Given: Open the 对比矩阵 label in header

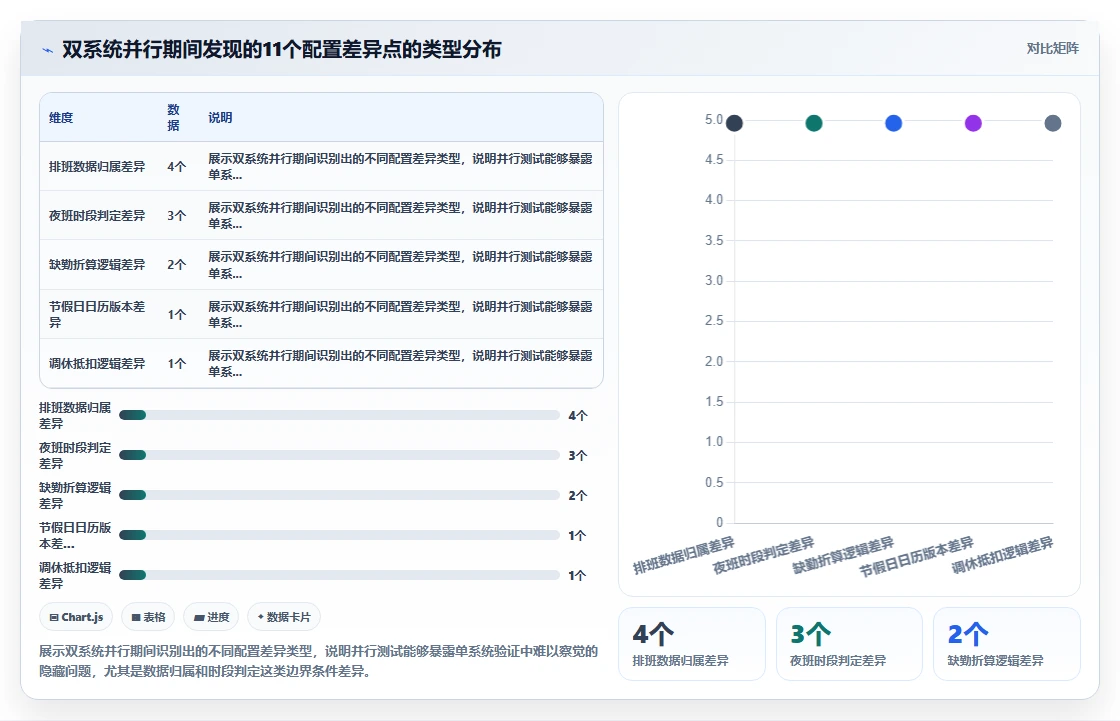Looking at the screenshot, I should [1052, 49].
